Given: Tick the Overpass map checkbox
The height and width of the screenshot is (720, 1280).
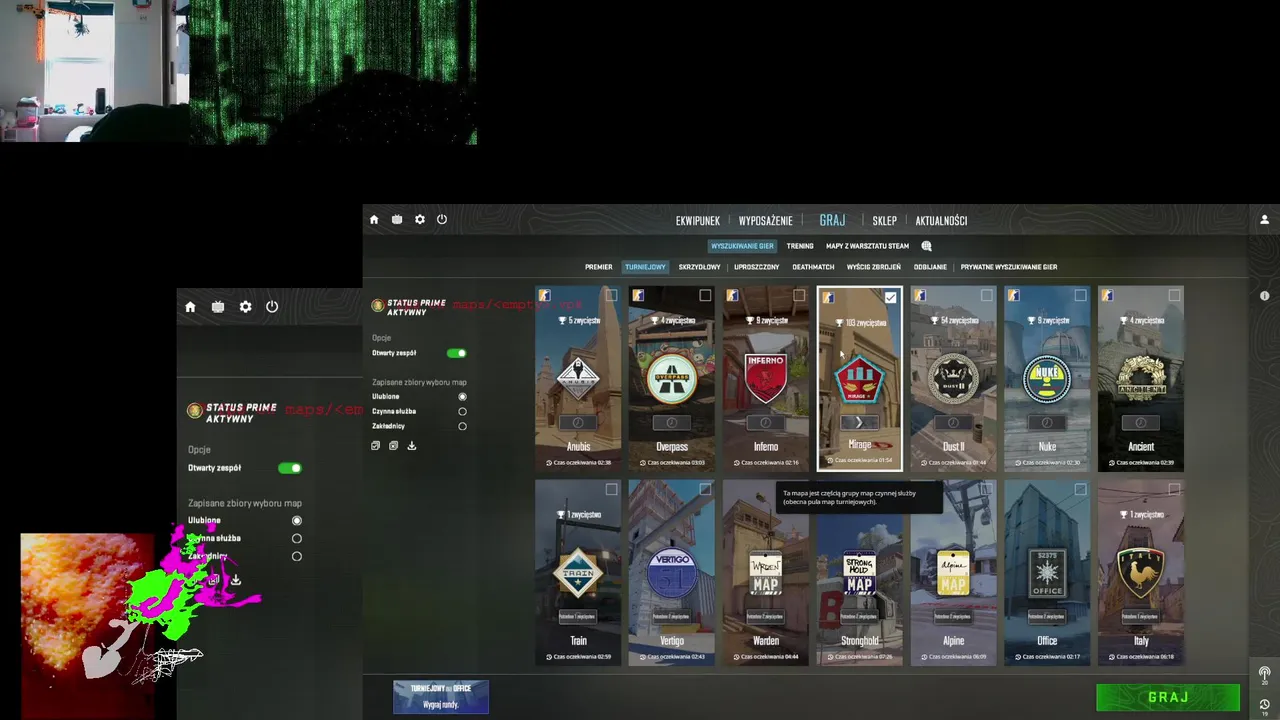Looking at the screenshot, I should pyautogui.click(x=705, y=295).
